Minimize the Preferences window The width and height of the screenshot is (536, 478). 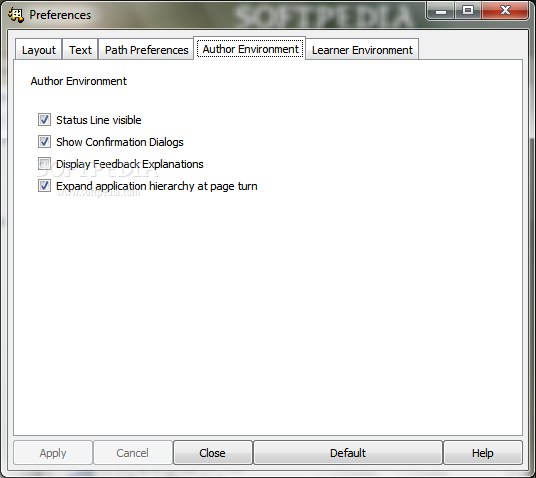(x=441, y=10)
